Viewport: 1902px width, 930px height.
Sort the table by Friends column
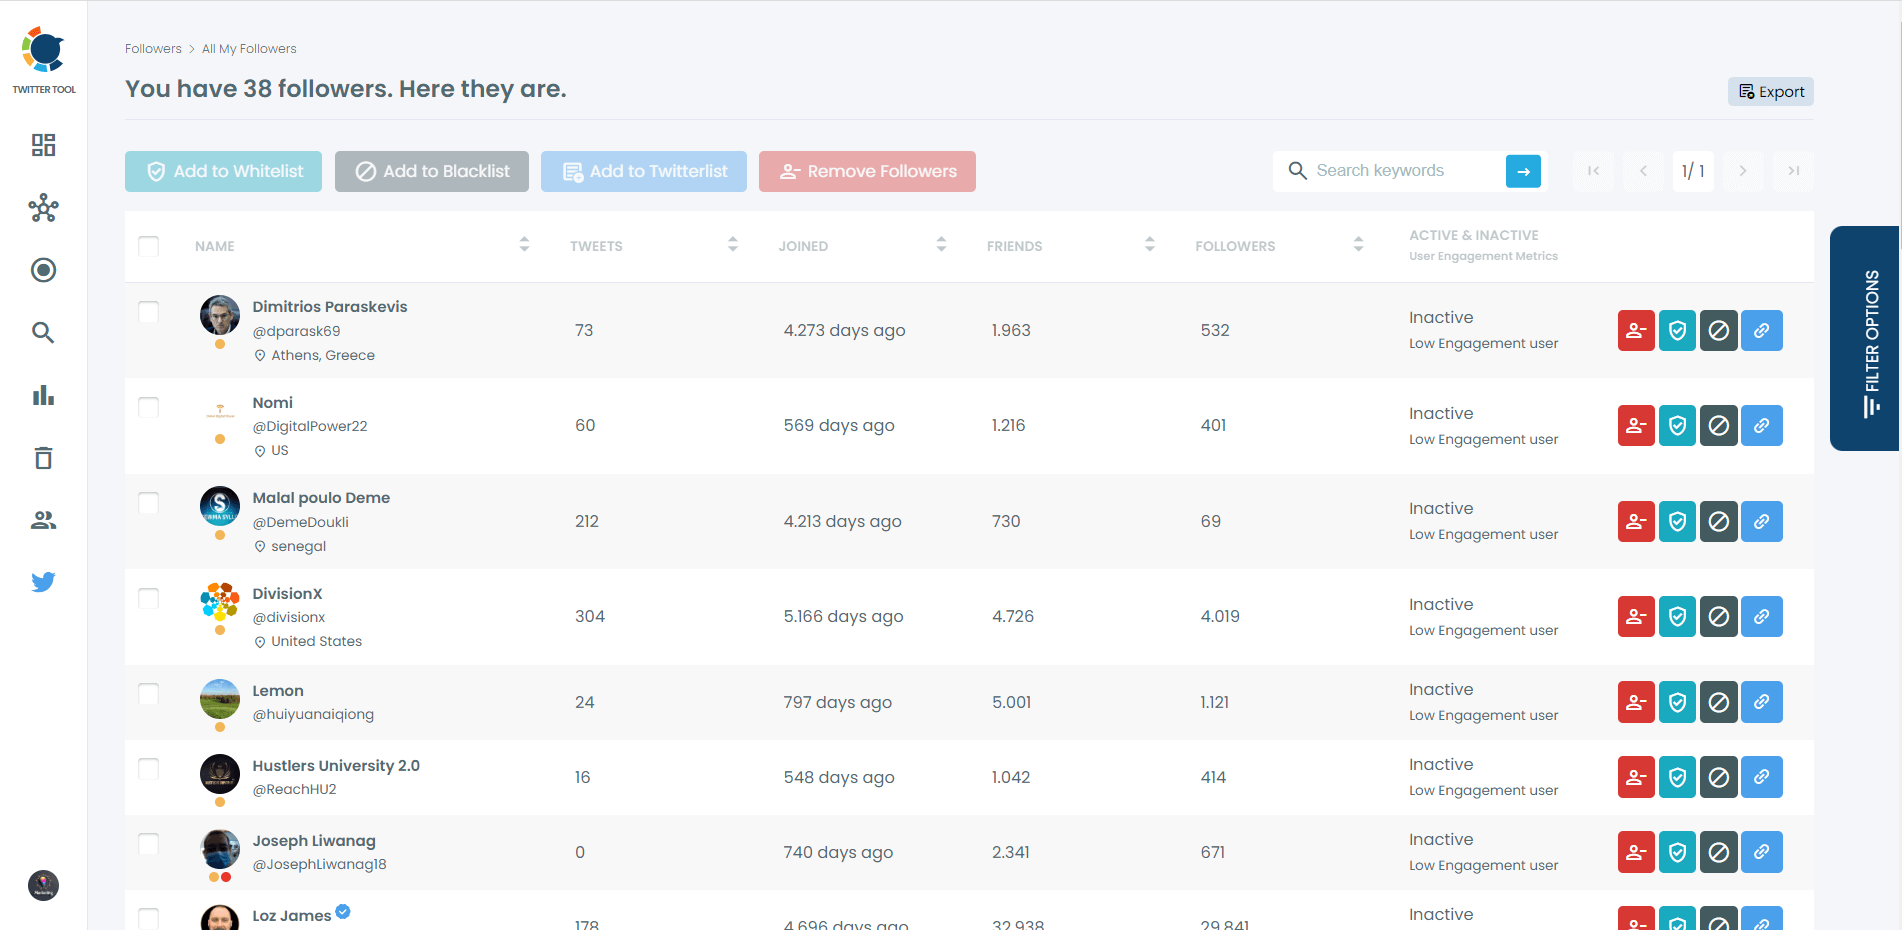[1150, 245]
